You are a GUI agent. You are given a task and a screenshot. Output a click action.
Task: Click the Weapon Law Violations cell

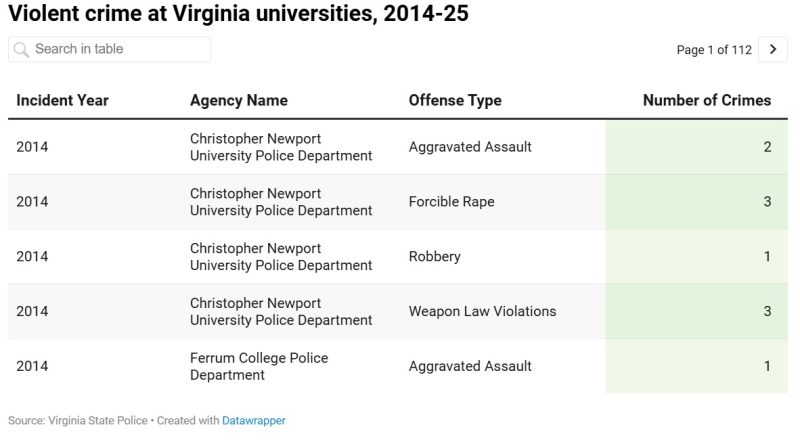pos(482,311)
